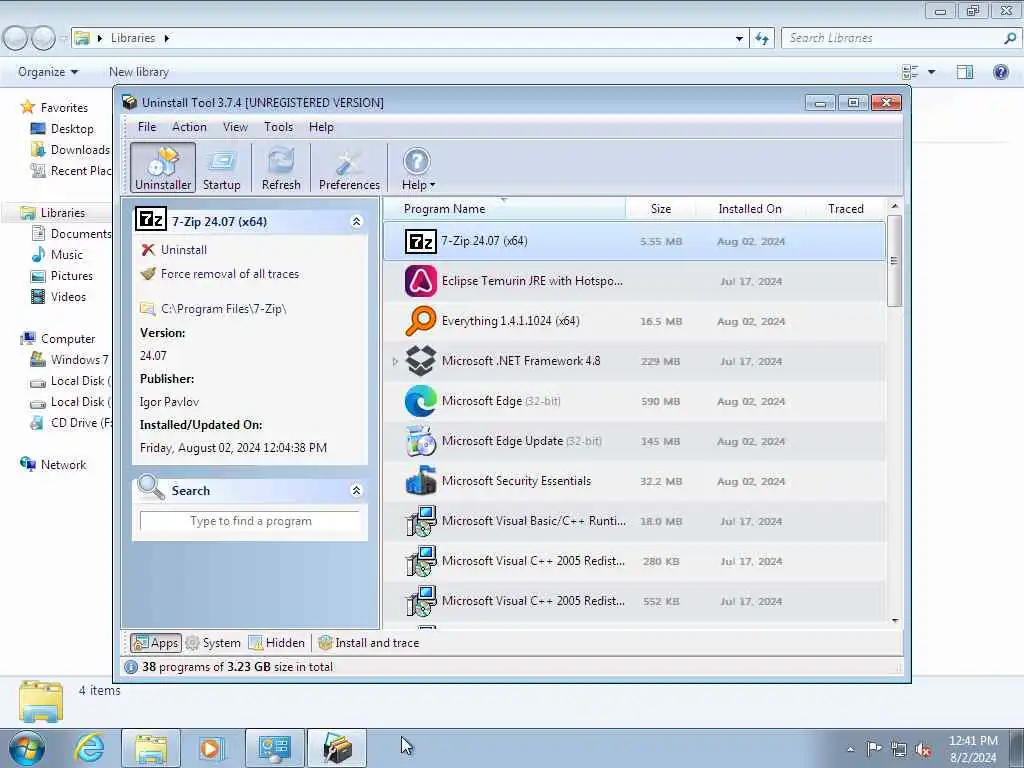Click the Search magnifier icon

pyautogui.click(x=150, y=487)
